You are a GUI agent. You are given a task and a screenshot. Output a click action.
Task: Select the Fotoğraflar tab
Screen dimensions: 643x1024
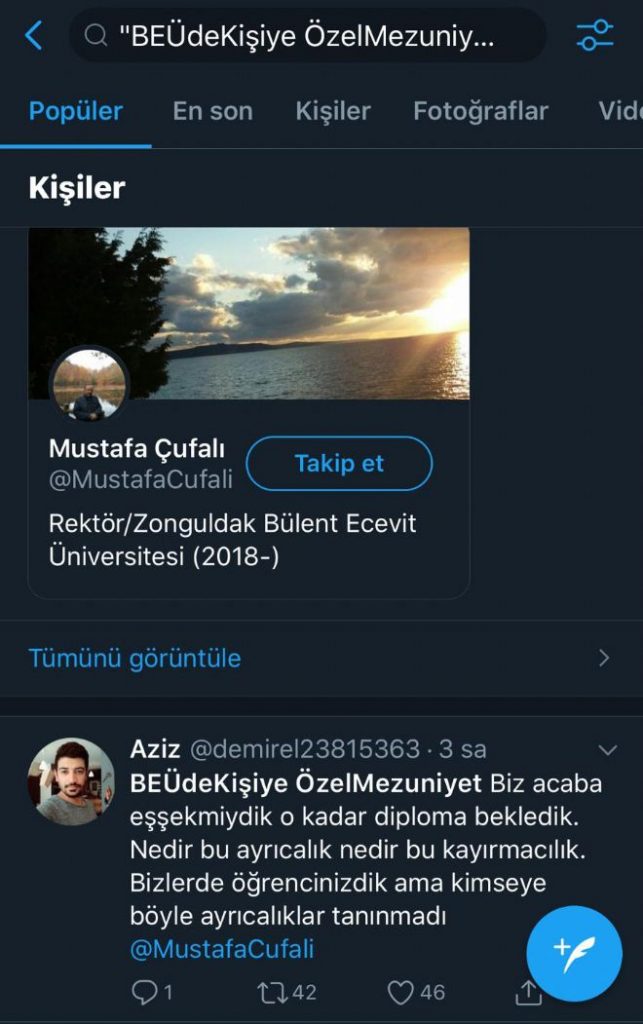(x=480, y=111)
